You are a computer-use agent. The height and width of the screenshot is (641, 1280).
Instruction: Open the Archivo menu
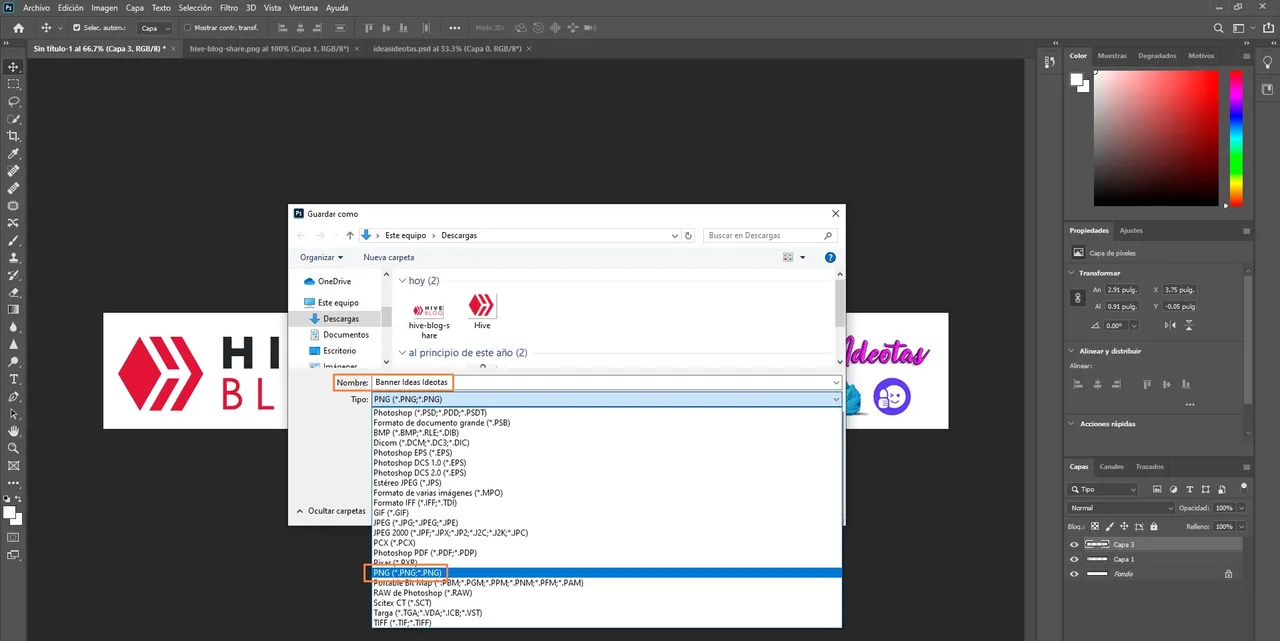click(x=36, y=8)
